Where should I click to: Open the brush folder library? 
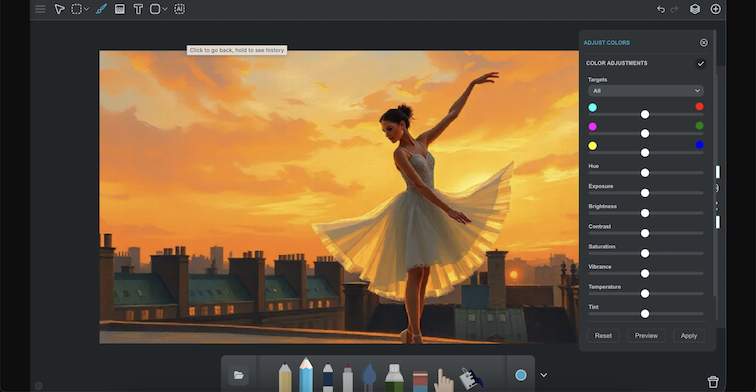click(x=238, y=375)
